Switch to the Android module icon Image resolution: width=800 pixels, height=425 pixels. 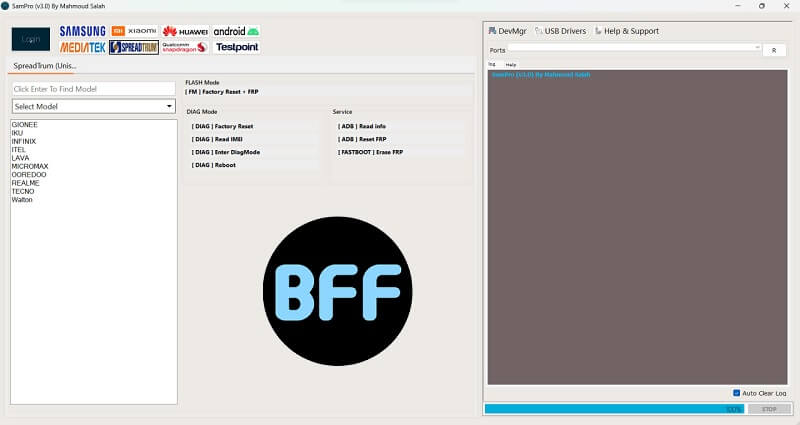[x=236, y=31]
